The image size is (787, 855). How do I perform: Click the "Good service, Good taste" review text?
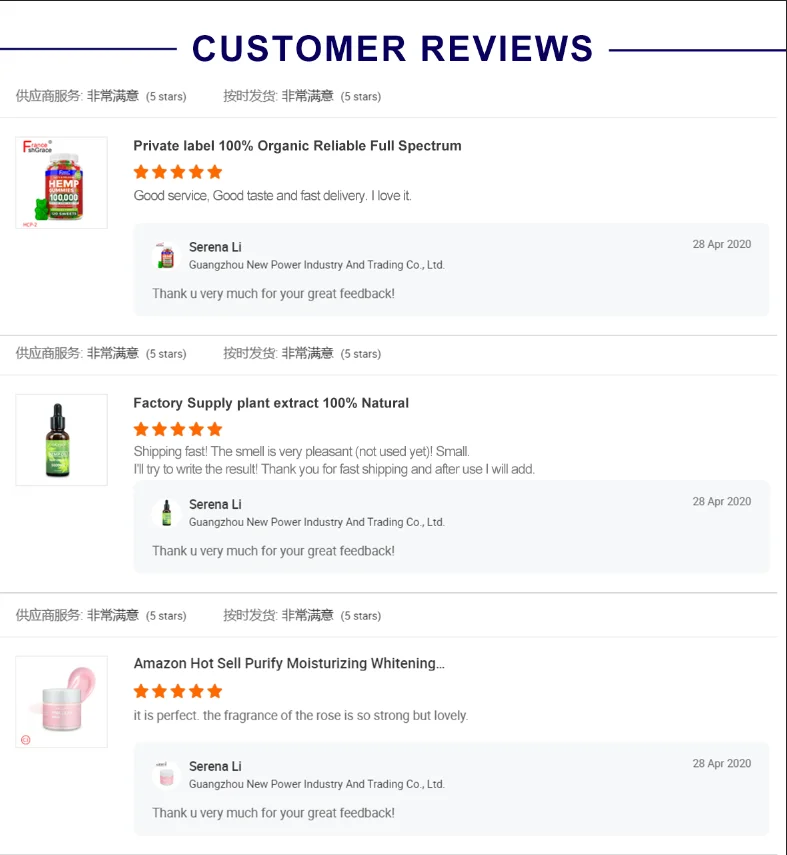click(x=272, y=196)
